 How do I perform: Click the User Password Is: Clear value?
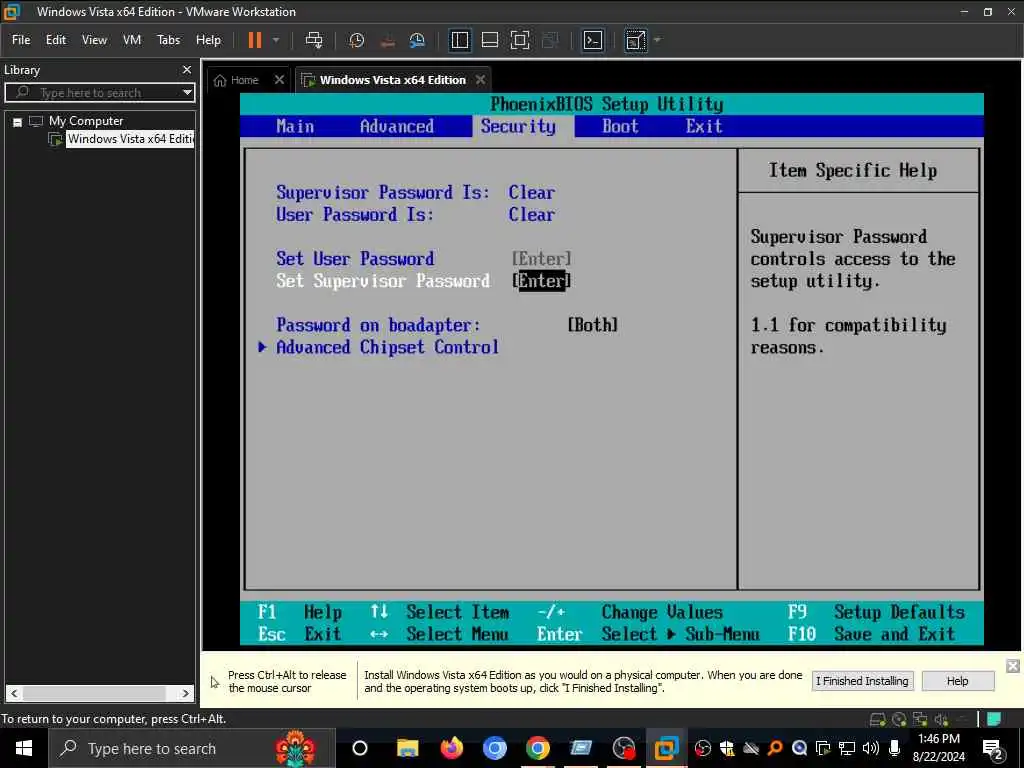point(532,215)
